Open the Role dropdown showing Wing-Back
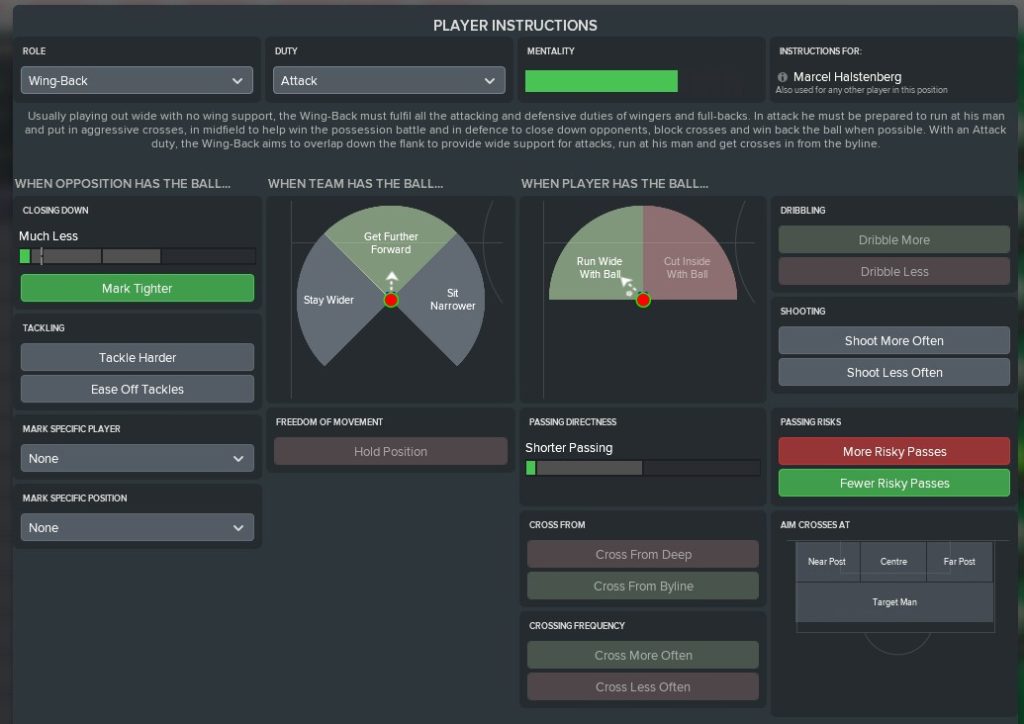The height and width of the screenshot is (724, 1024). click(x=137, y=80)
